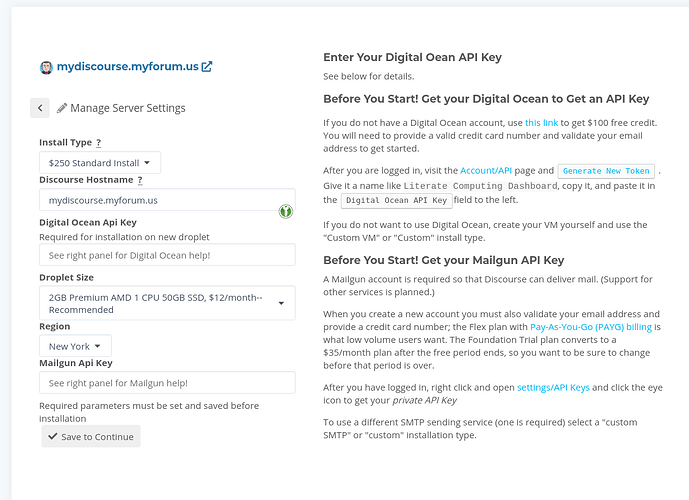689x500 pixels.
Task: Click 'Required for installation on new droplet' text
Action: pos(124,237)
